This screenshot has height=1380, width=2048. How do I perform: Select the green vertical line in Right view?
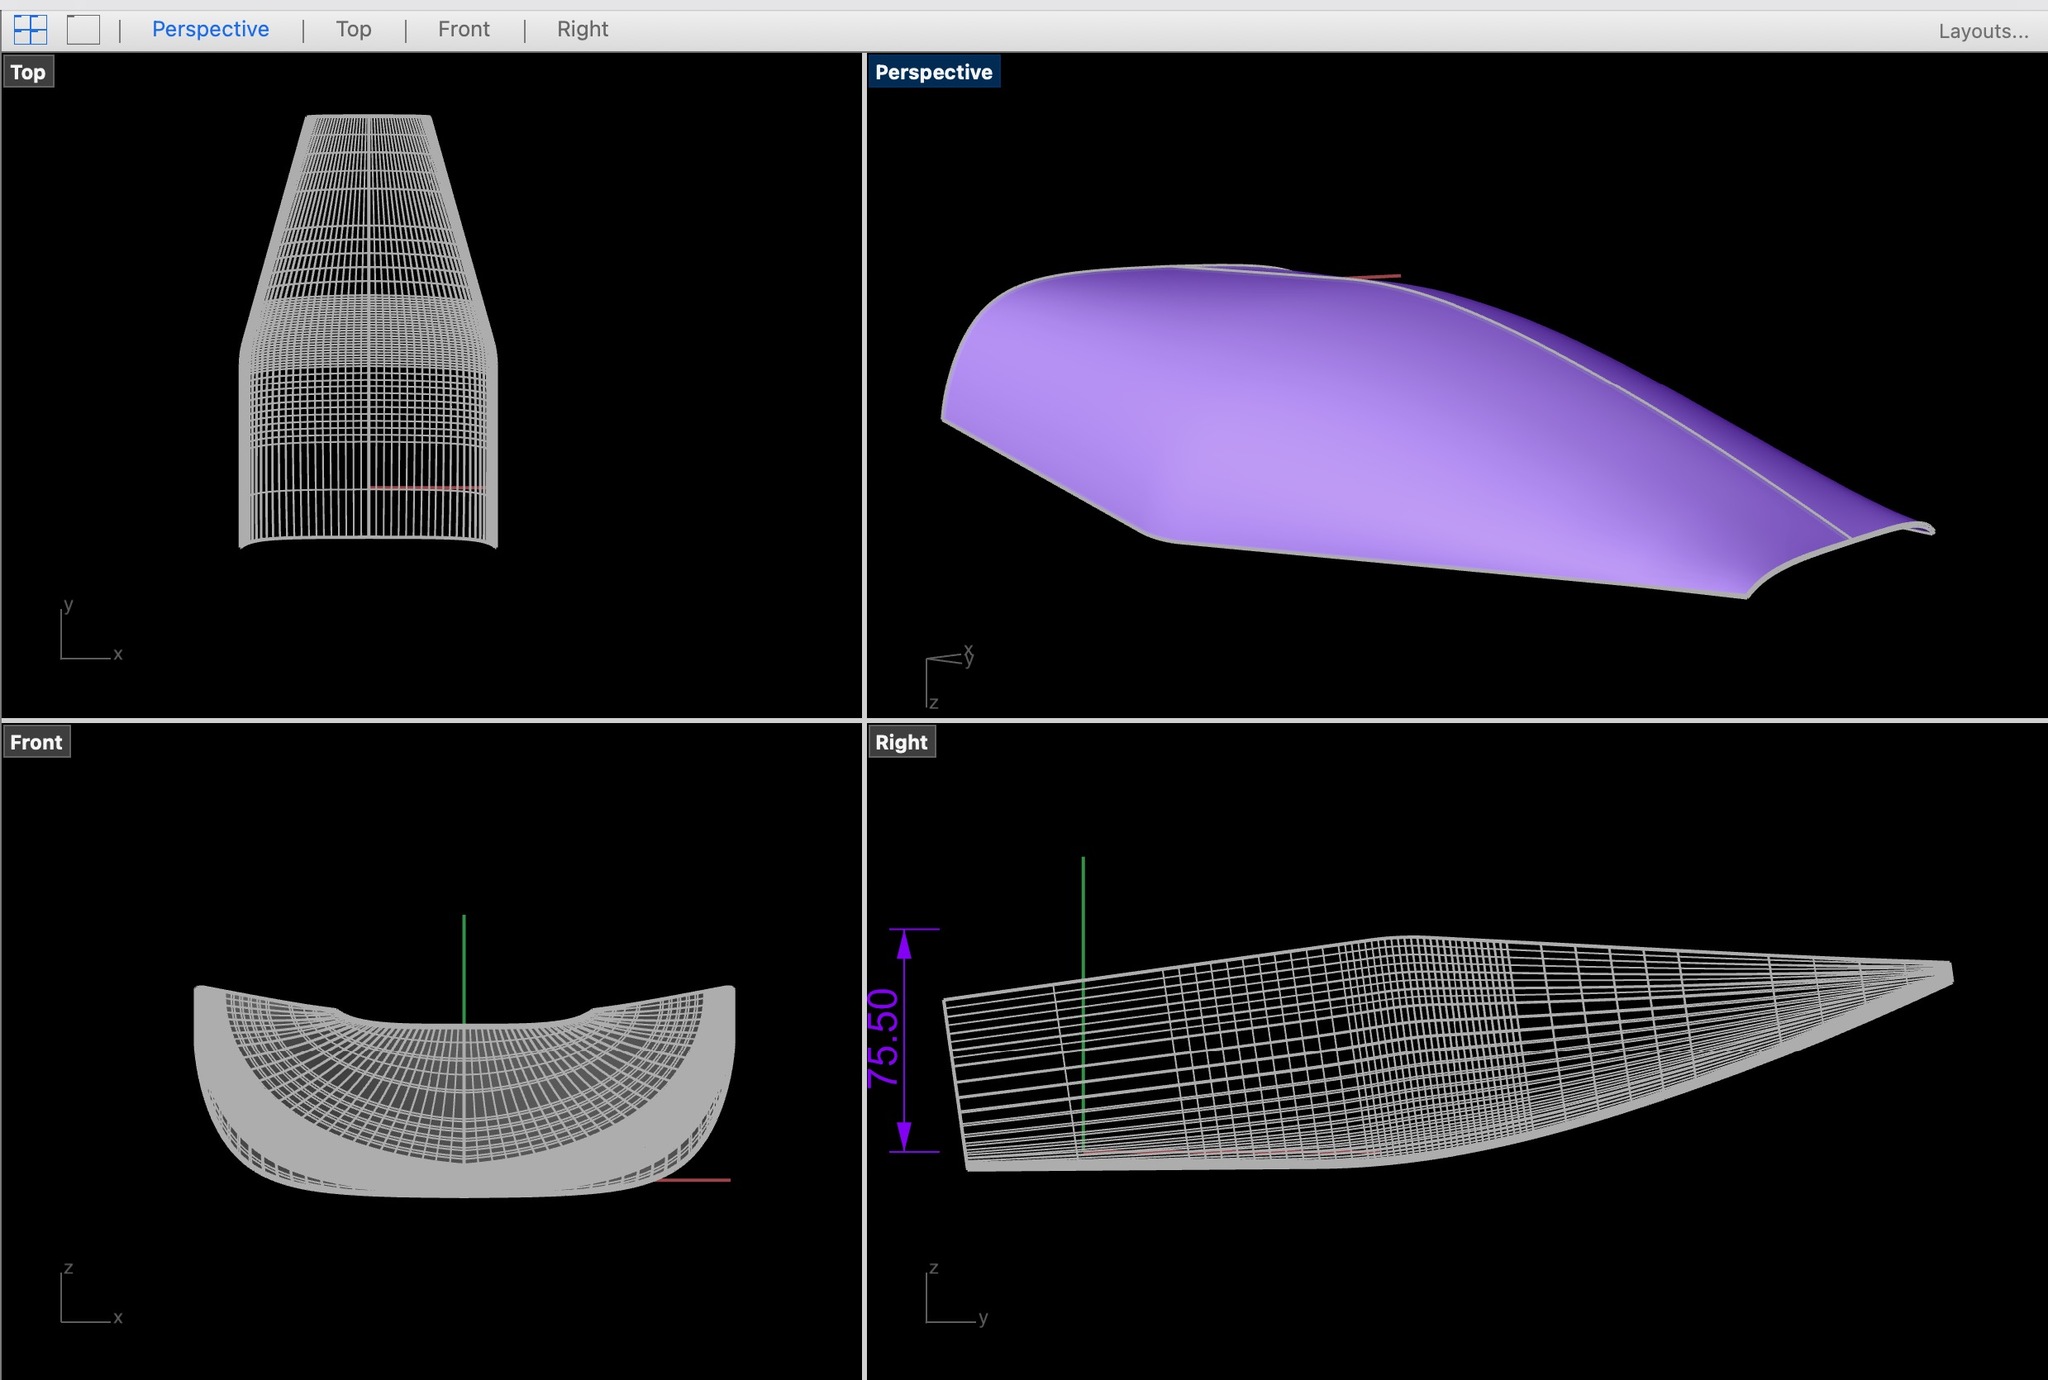[1083, 1005]
